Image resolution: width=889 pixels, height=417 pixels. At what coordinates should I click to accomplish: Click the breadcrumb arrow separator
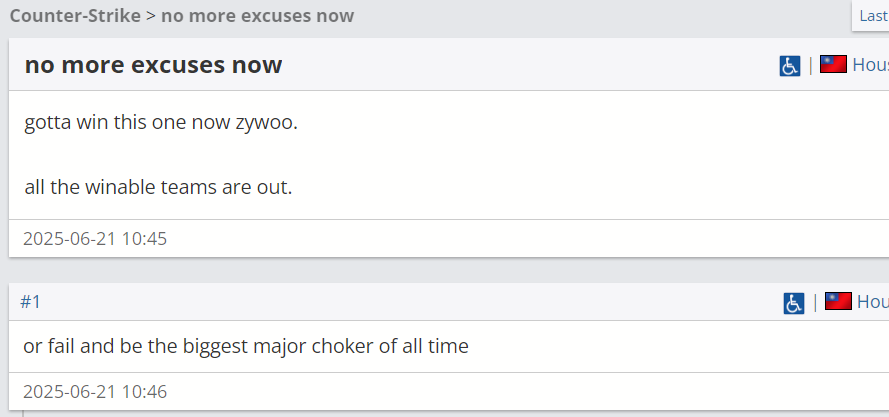151,16
